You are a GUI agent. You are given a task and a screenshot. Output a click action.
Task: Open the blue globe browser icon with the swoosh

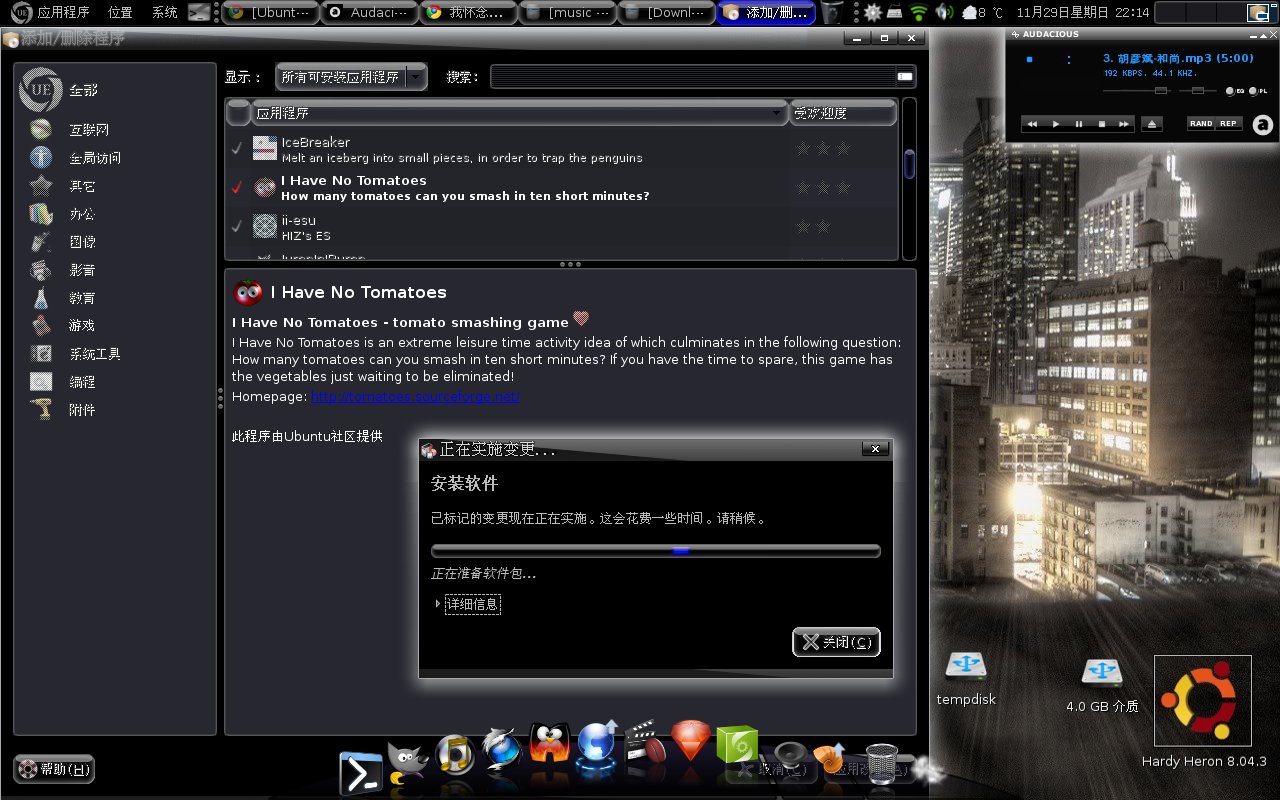(502, 749)
